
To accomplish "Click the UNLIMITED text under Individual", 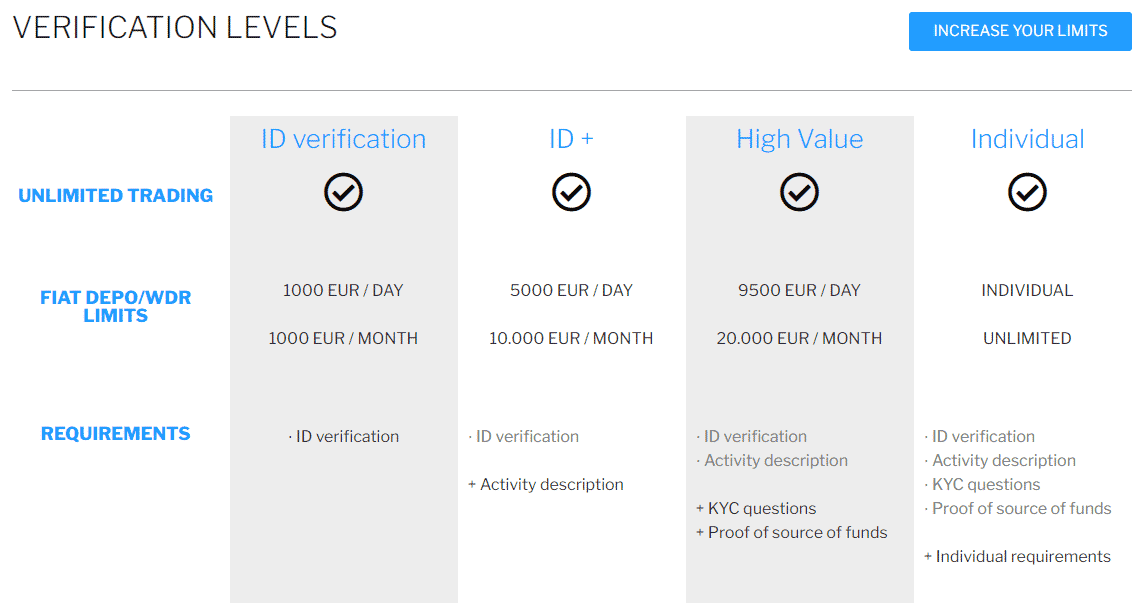I will [1027, 338].
